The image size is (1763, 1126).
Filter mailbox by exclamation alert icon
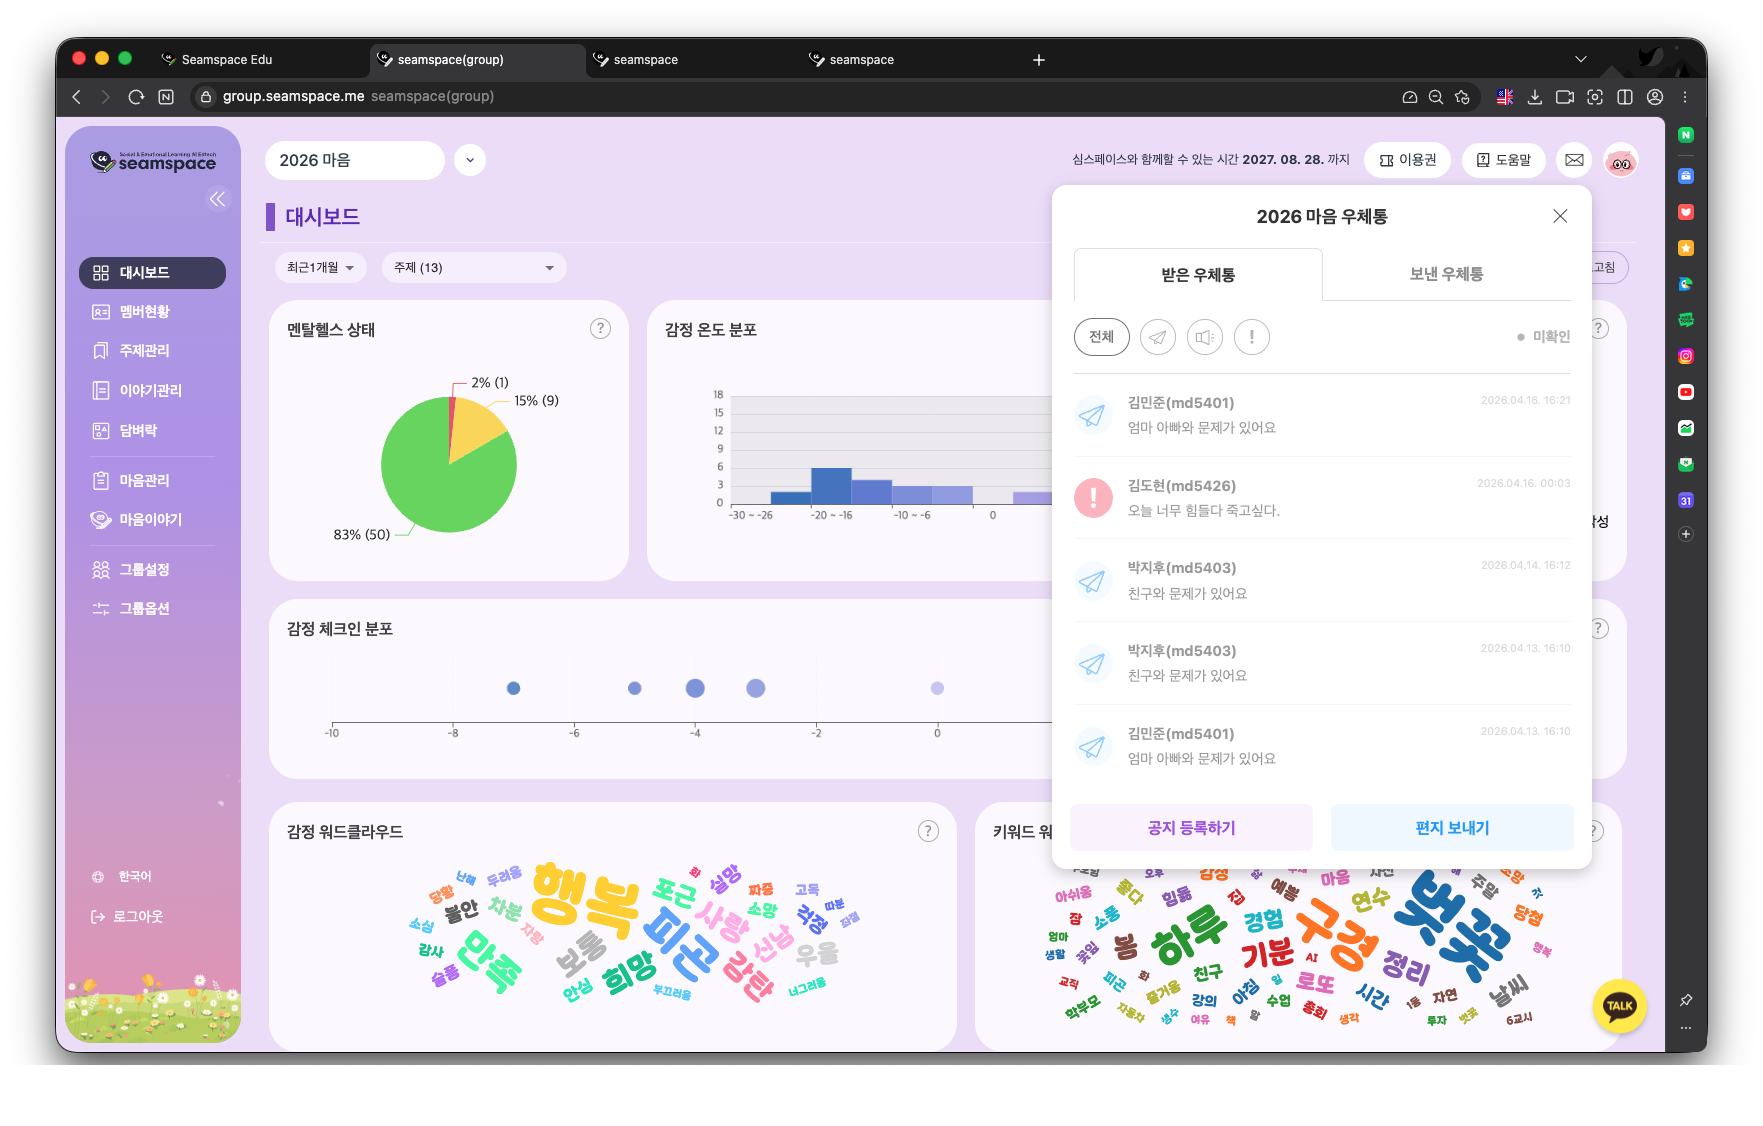click(x=1251, y=337)
